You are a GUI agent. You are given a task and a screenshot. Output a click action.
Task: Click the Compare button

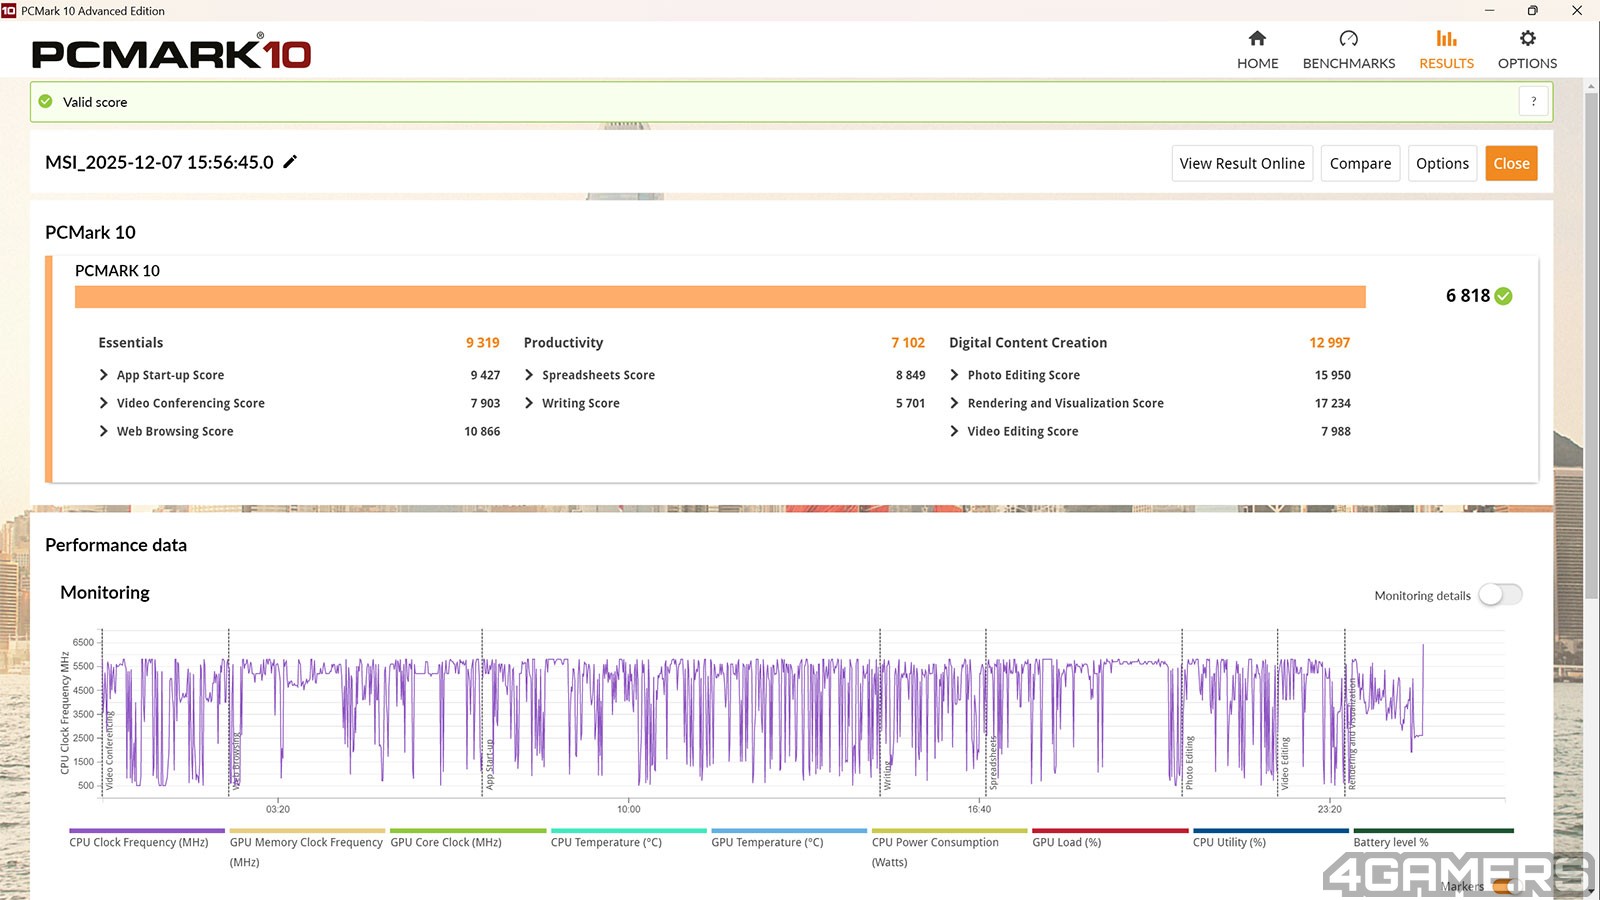tap(1360, 163)
